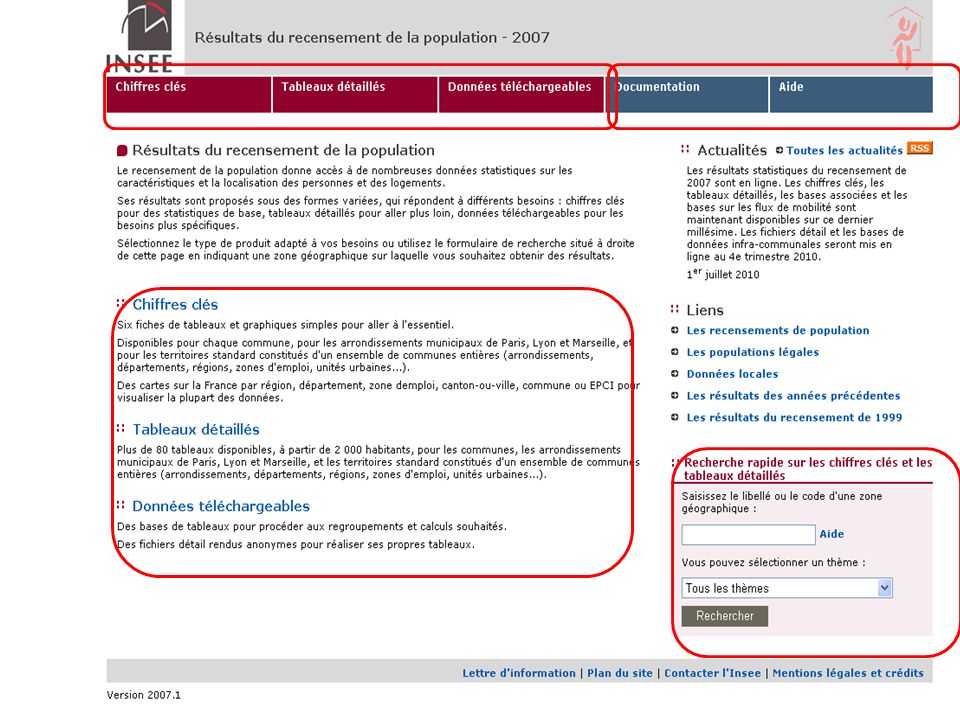Viewport: 960px width, 720px height.
Task: Click the 1er juillet 2010 date
Action: 723,274
